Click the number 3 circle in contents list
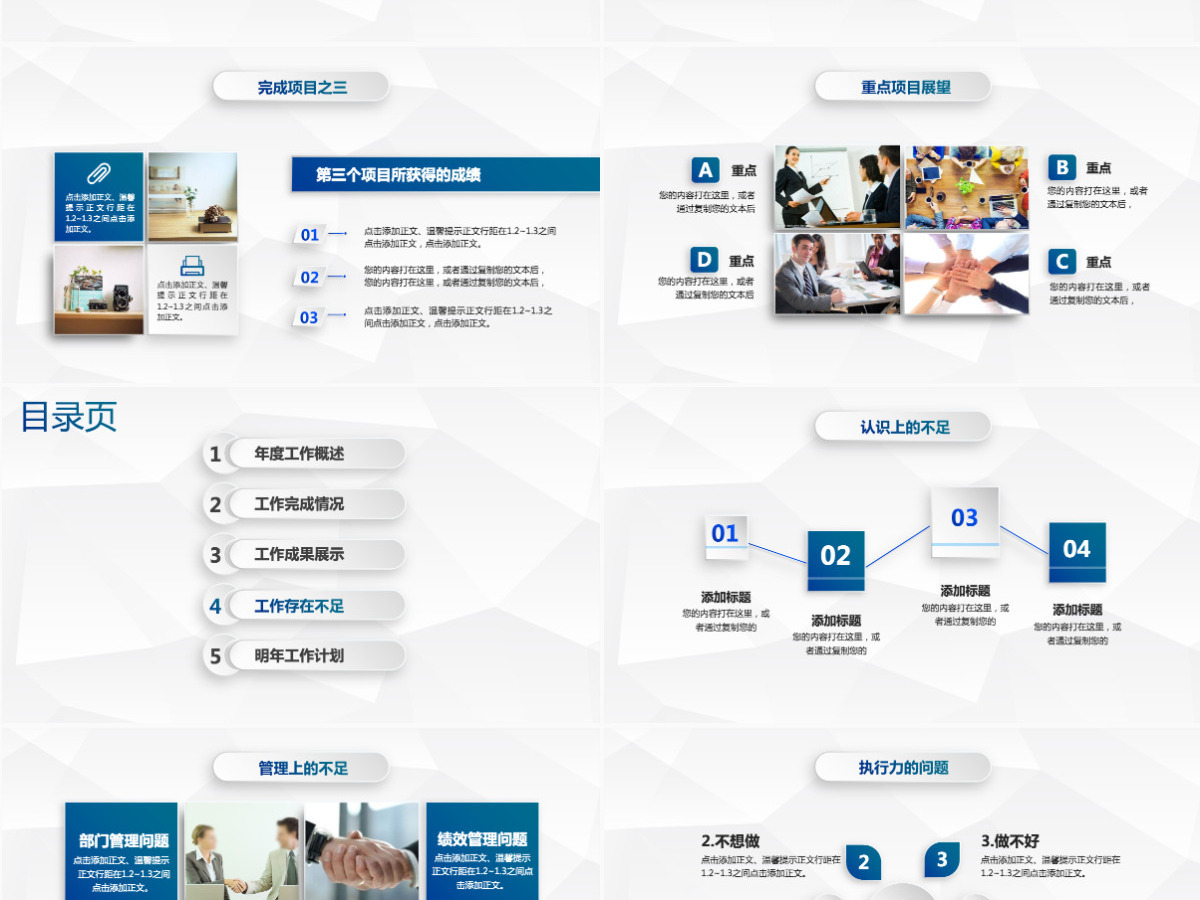This screenshot has width=1200, height=900. tap(215, 555)
